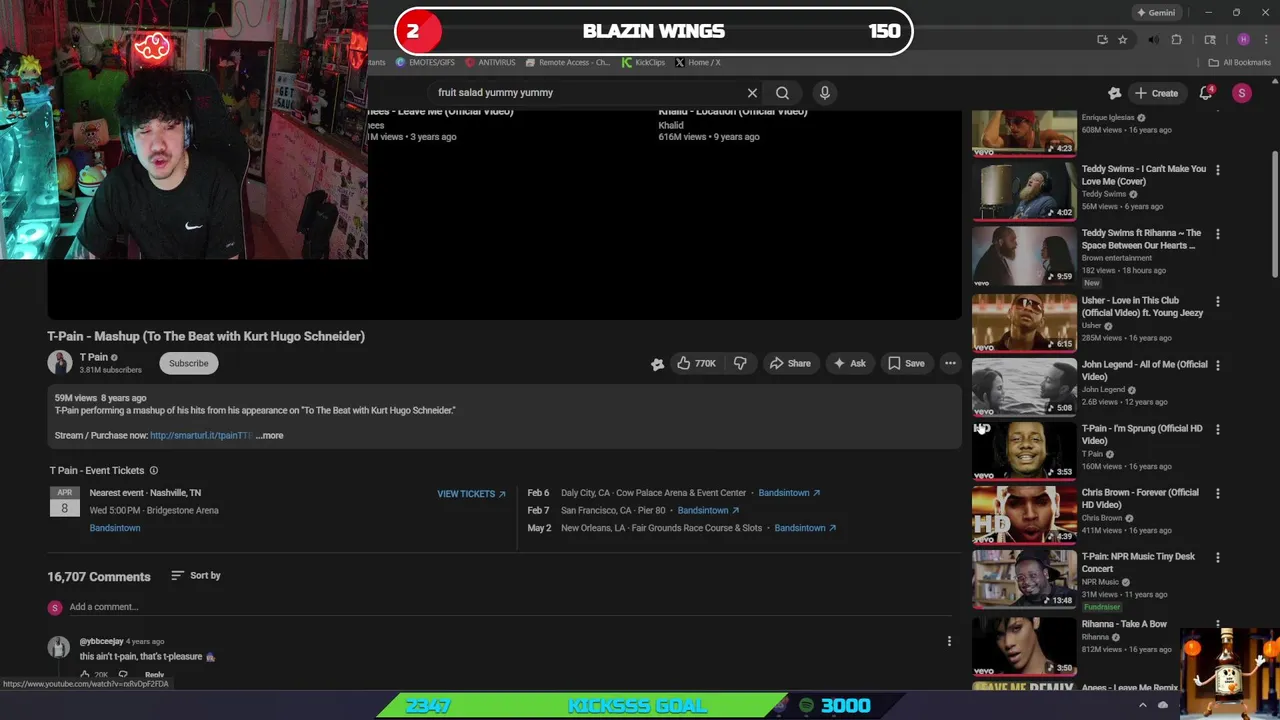
Task: Click the install app icon in address bar
Action: [x=1102, y=40]
